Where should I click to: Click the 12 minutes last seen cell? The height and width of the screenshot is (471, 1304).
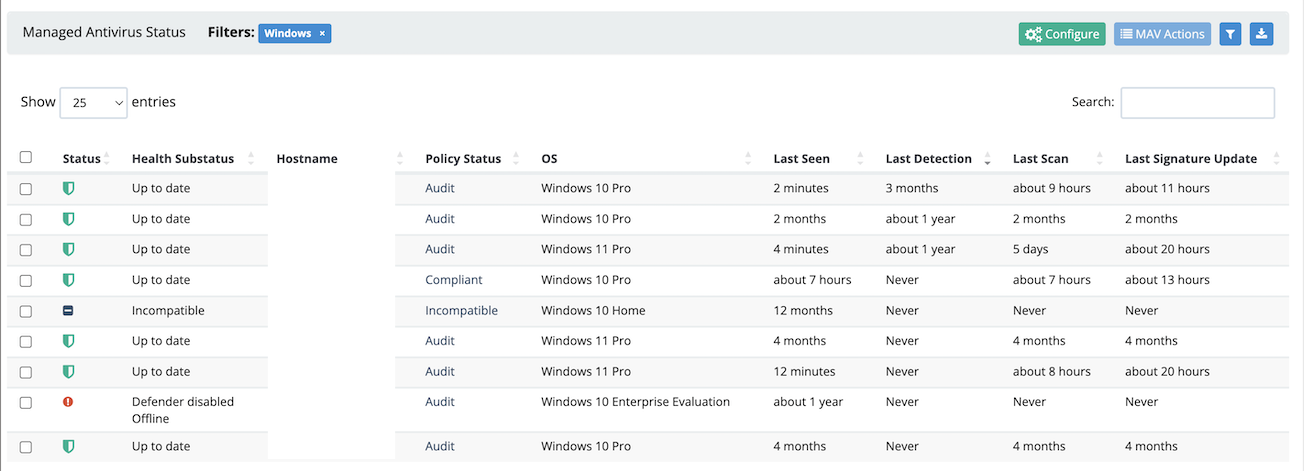pyautogui.click(x=804, y=372)
